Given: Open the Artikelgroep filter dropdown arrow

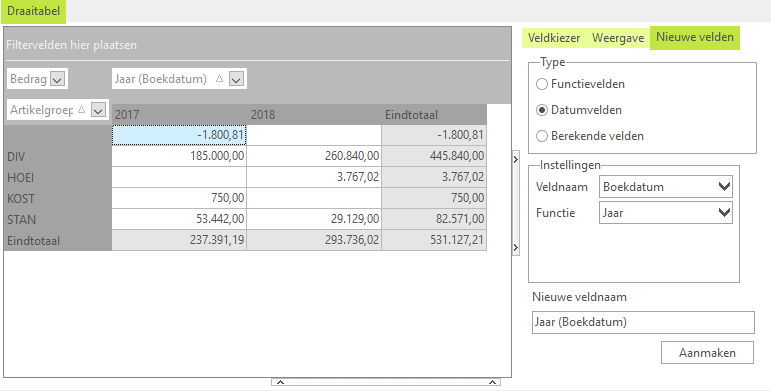Looking at the screenshot, I should pos(98,110).
